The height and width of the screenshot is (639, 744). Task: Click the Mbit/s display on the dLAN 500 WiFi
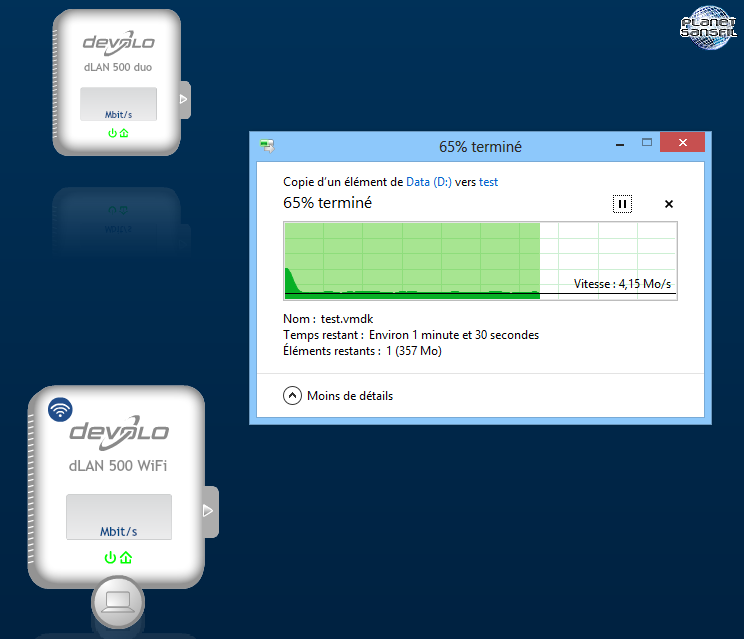[x=119, y=517]
